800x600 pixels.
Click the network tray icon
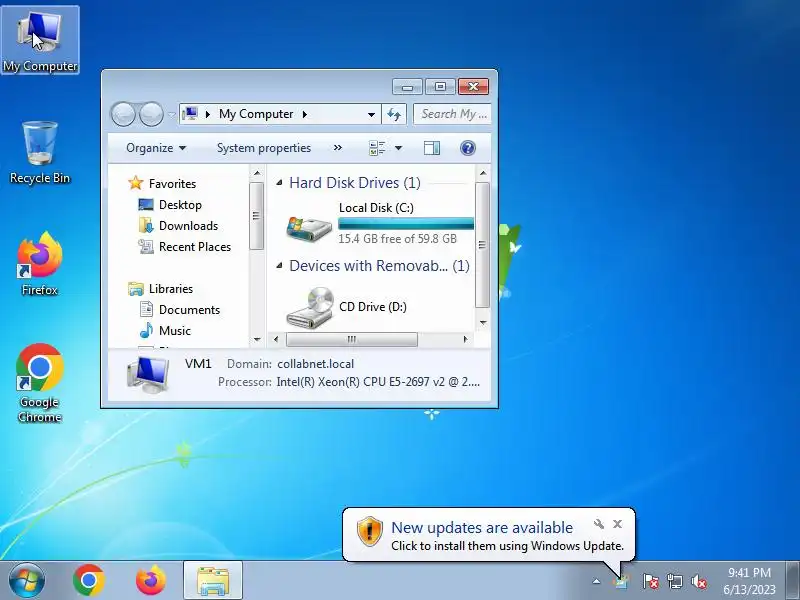point(674,581)
